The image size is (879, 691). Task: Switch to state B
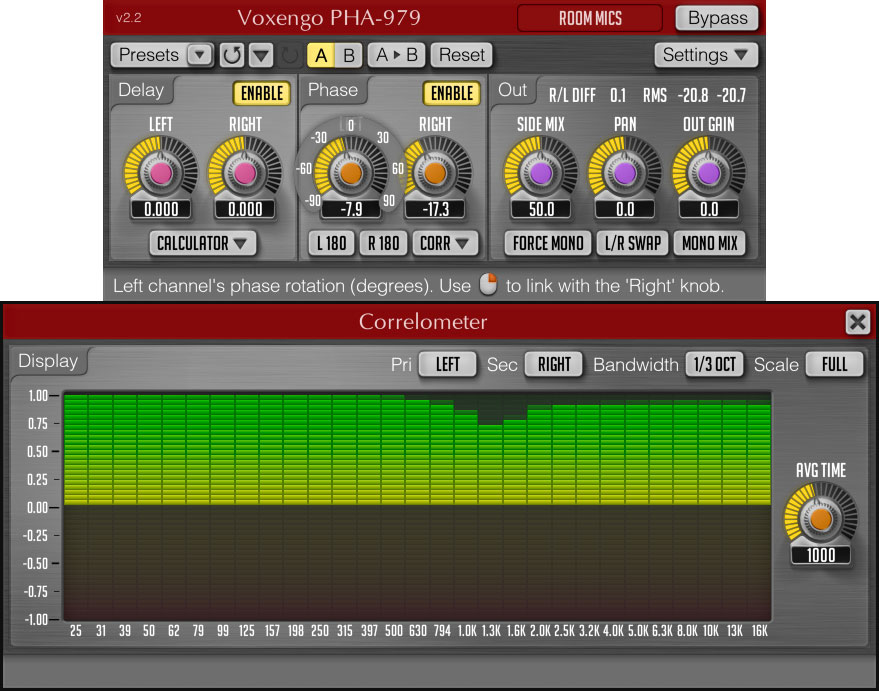[349, 55]
